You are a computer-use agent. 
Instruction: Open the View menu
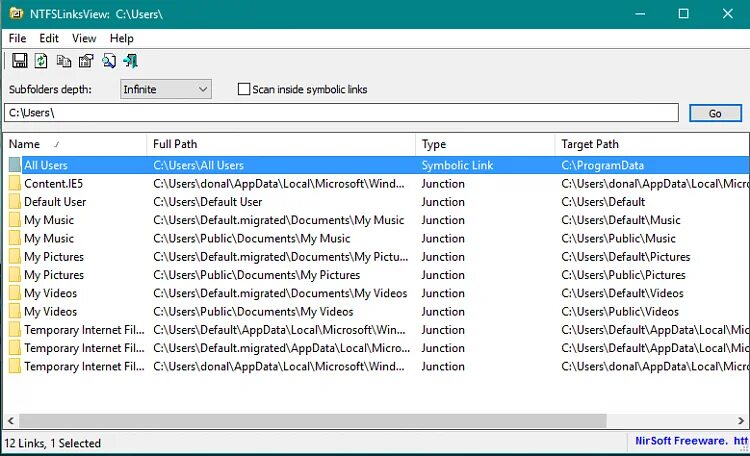[84, 38]
